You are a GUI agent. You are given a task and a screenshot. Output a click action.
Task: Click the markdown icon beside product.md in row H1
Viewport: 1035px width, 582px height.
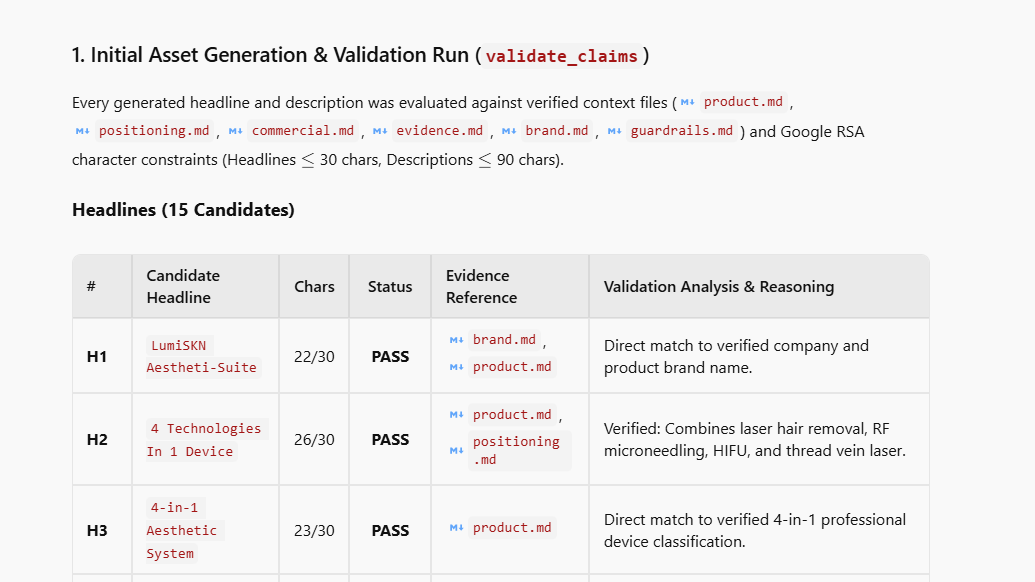457,367
